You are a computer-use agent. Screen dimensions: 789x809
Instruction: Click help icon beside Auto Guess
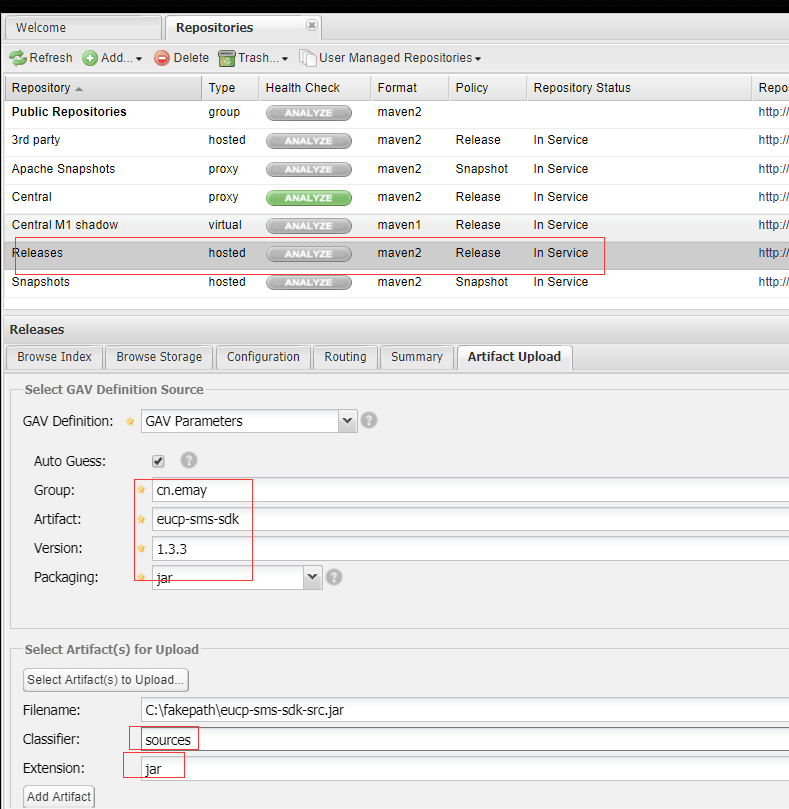[189, 461]
